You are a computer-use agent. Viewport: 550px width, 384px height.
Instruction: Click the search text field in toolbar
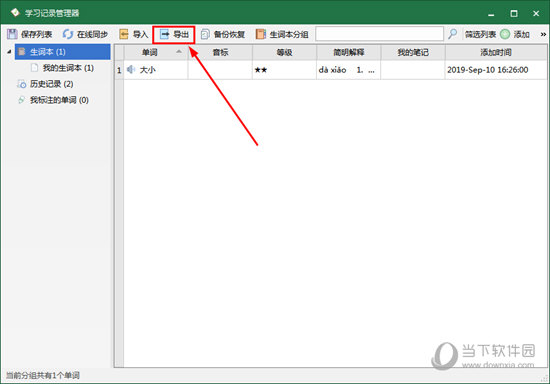(380, 34)
